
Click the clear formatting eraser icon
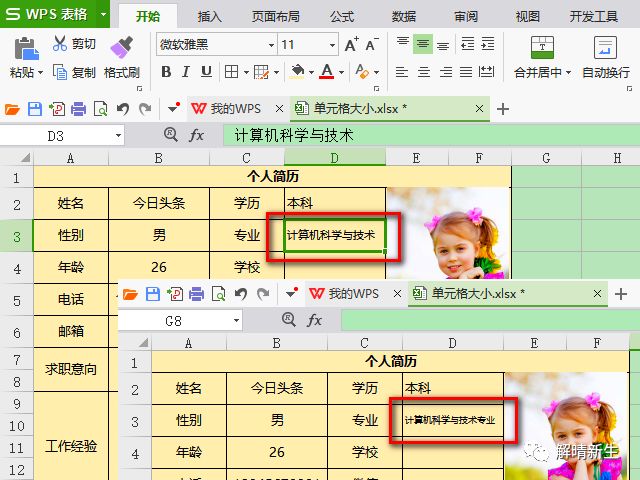click(362, 72)
